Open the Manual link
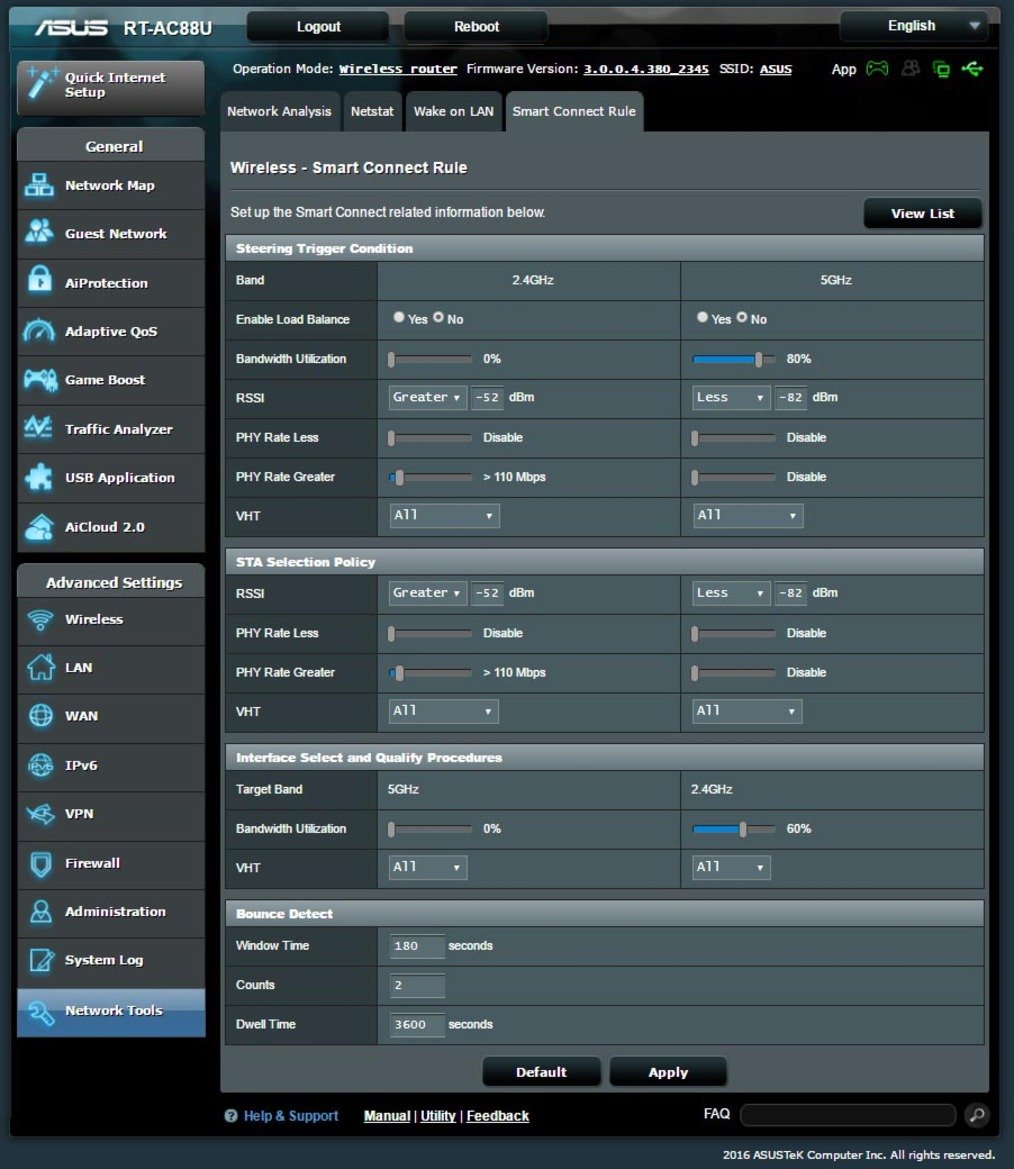The width and height of the screenshot is (1014, 1169). (387, 1116)
